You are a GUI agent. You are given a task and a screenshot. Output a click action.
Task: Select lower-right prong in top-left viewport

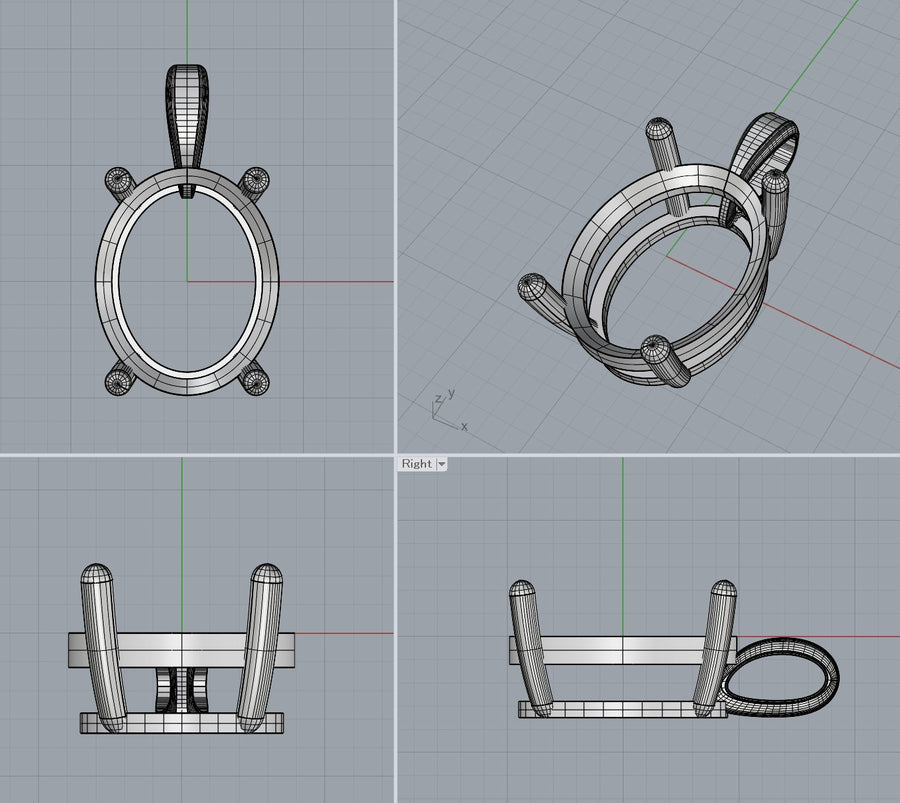(x=256, y=379)
